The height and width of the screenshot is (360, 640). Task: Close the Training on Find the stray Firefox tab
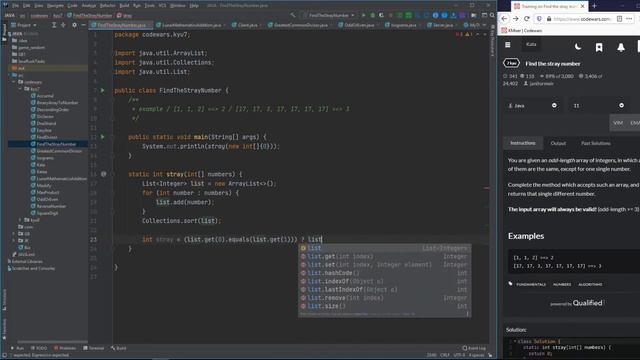(582, 6)
